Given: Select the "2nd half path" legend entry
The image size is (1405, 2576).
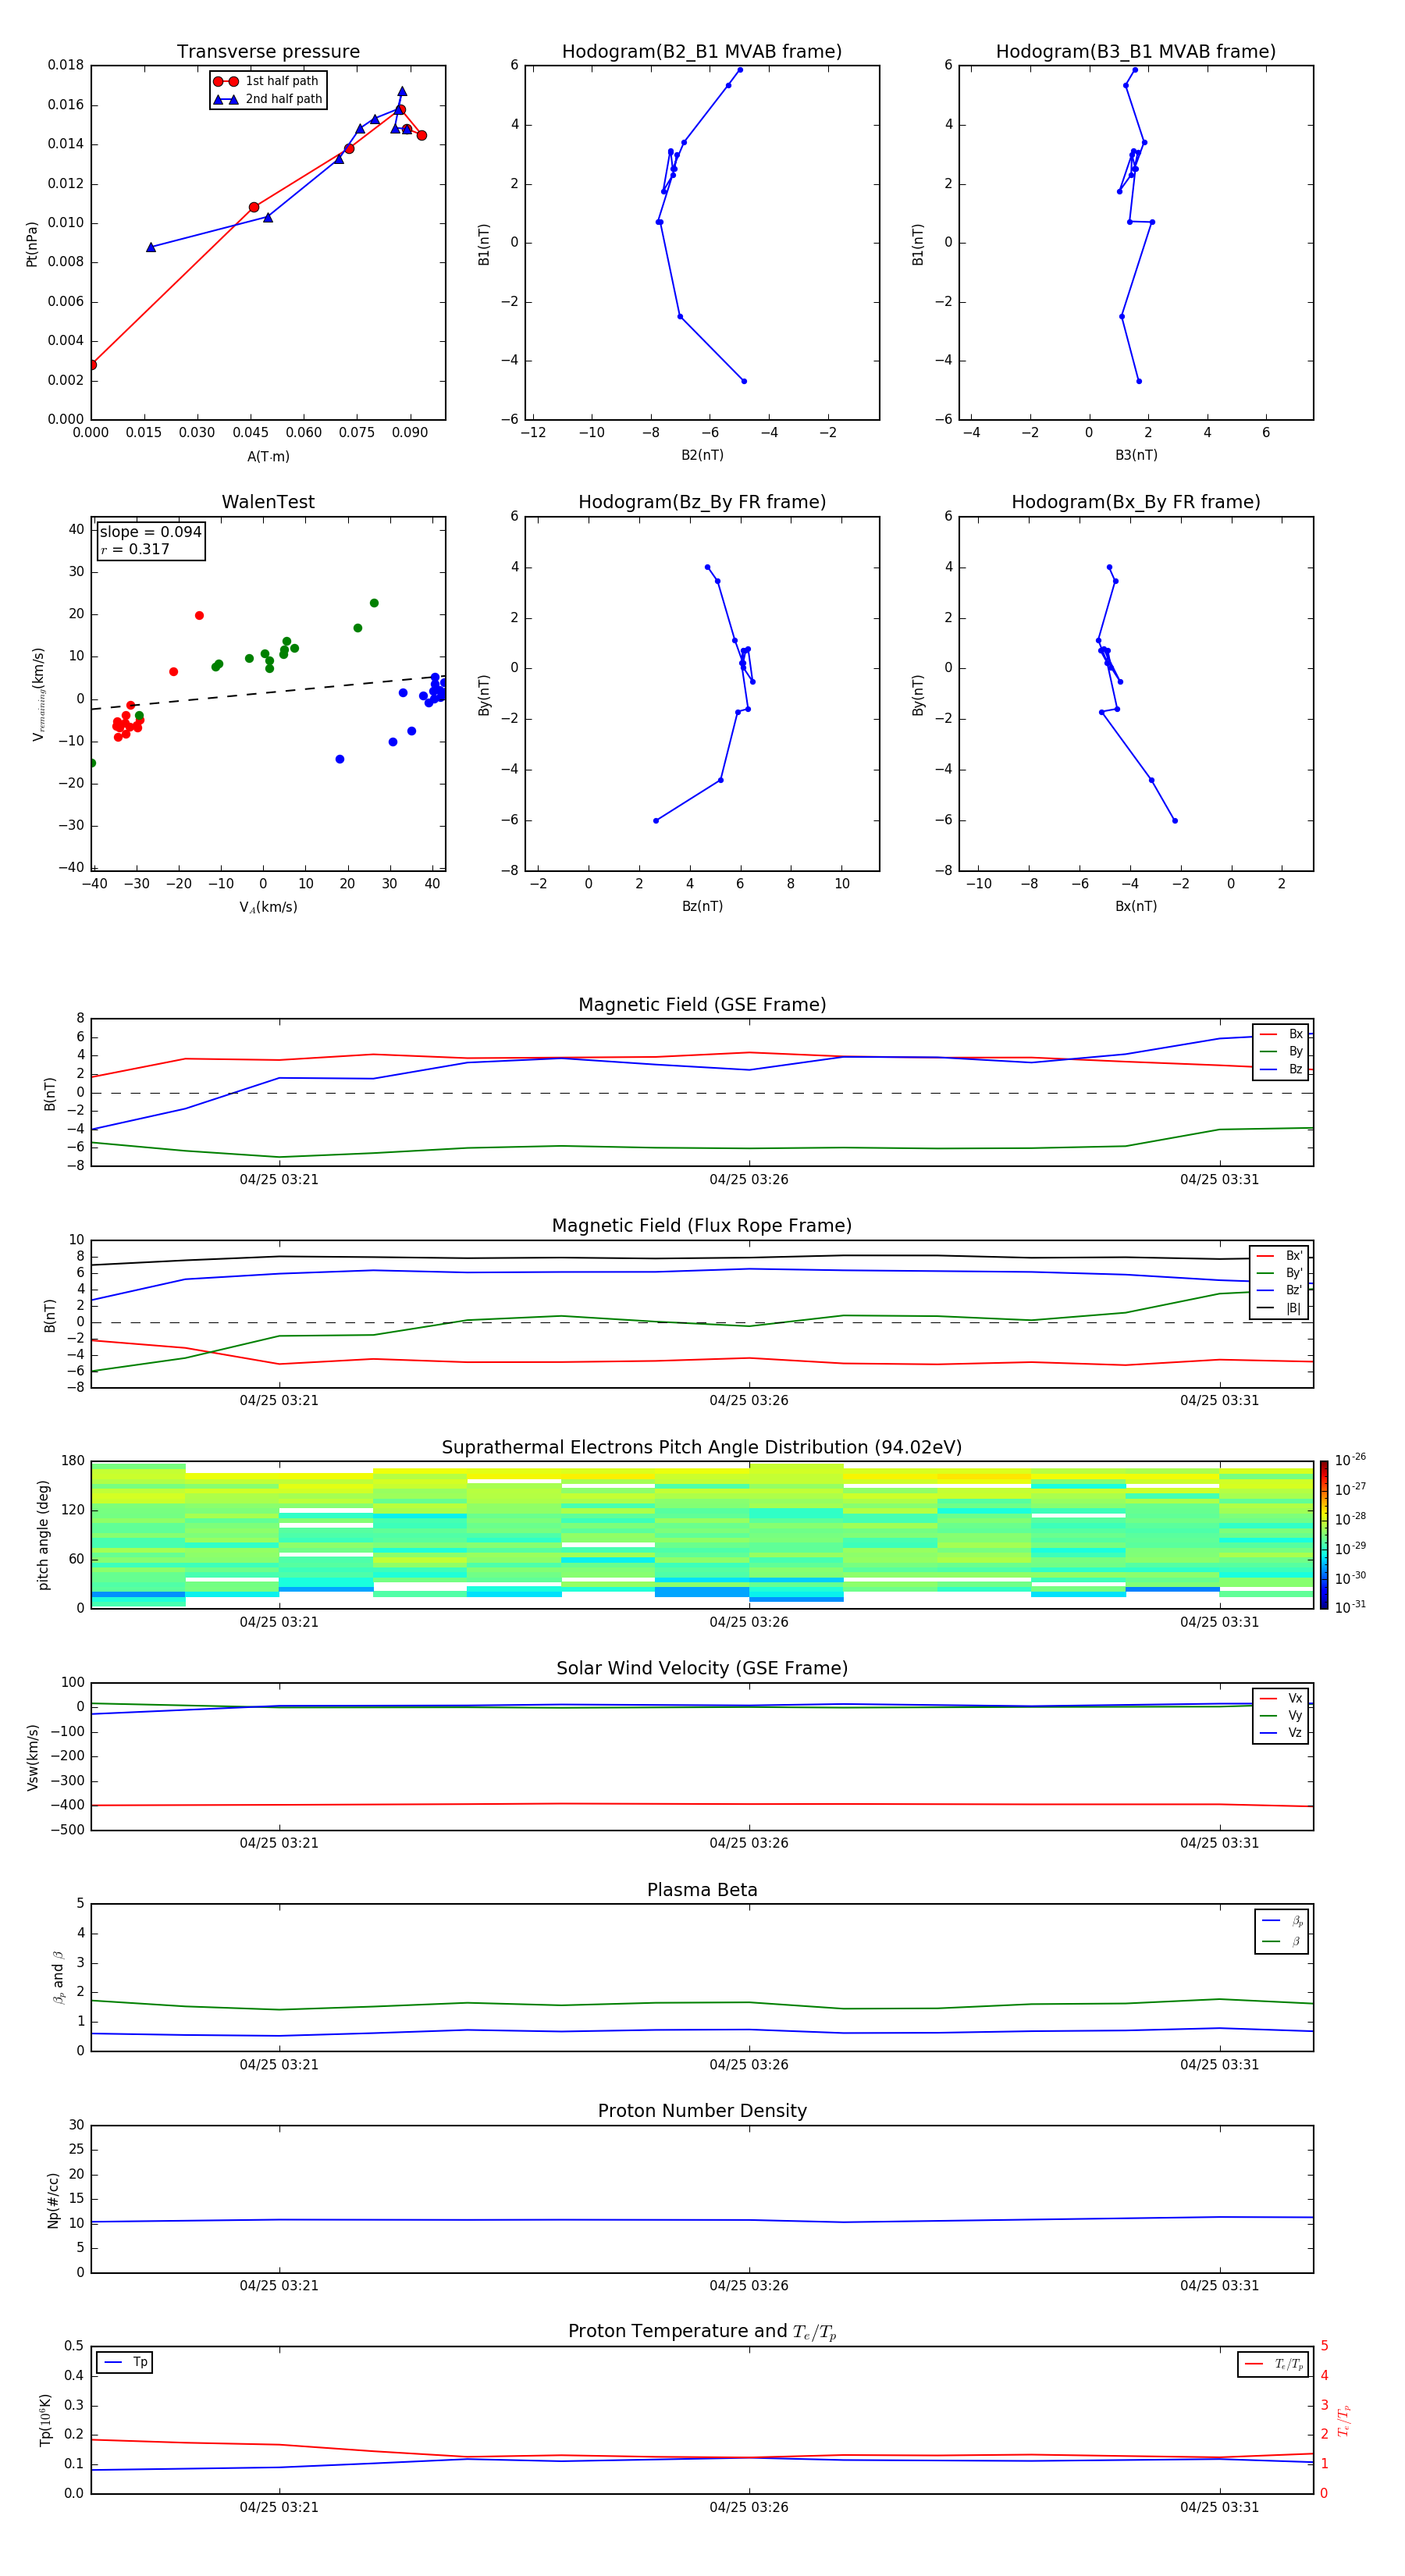Looking at the screenshot, I should pyautogui.click(x=267, y=99).
